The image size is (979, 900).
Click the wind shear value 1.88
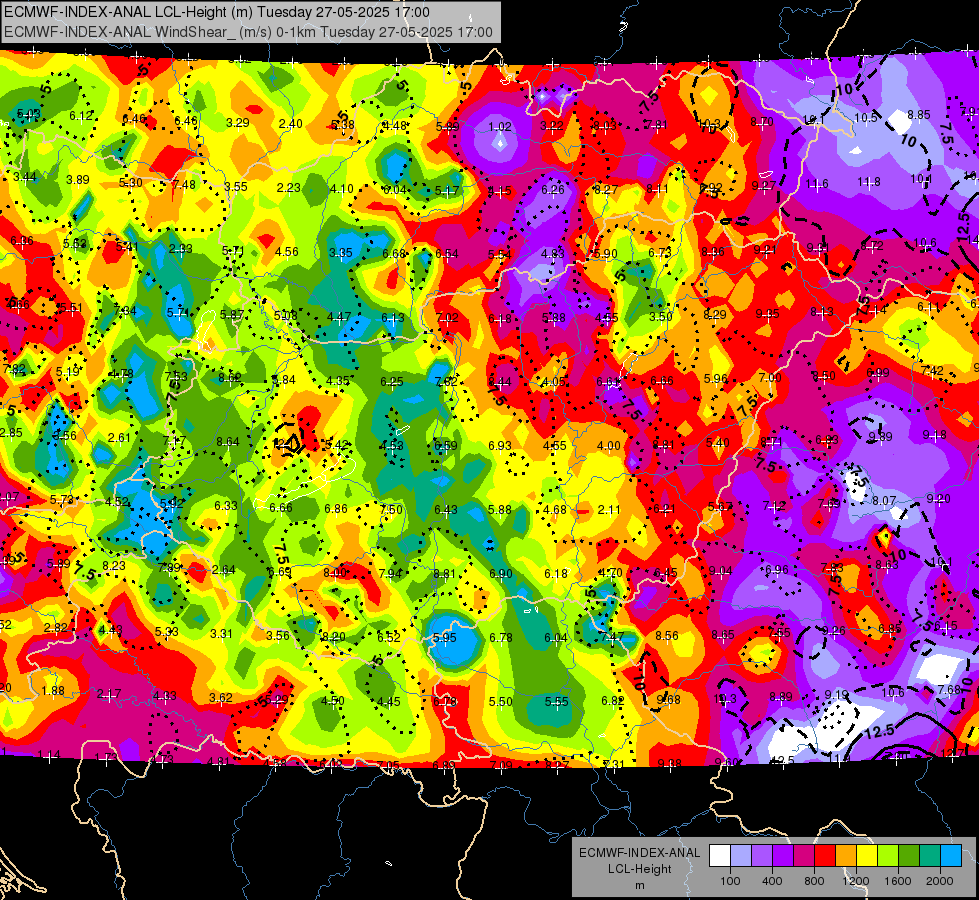pos(53,691)
